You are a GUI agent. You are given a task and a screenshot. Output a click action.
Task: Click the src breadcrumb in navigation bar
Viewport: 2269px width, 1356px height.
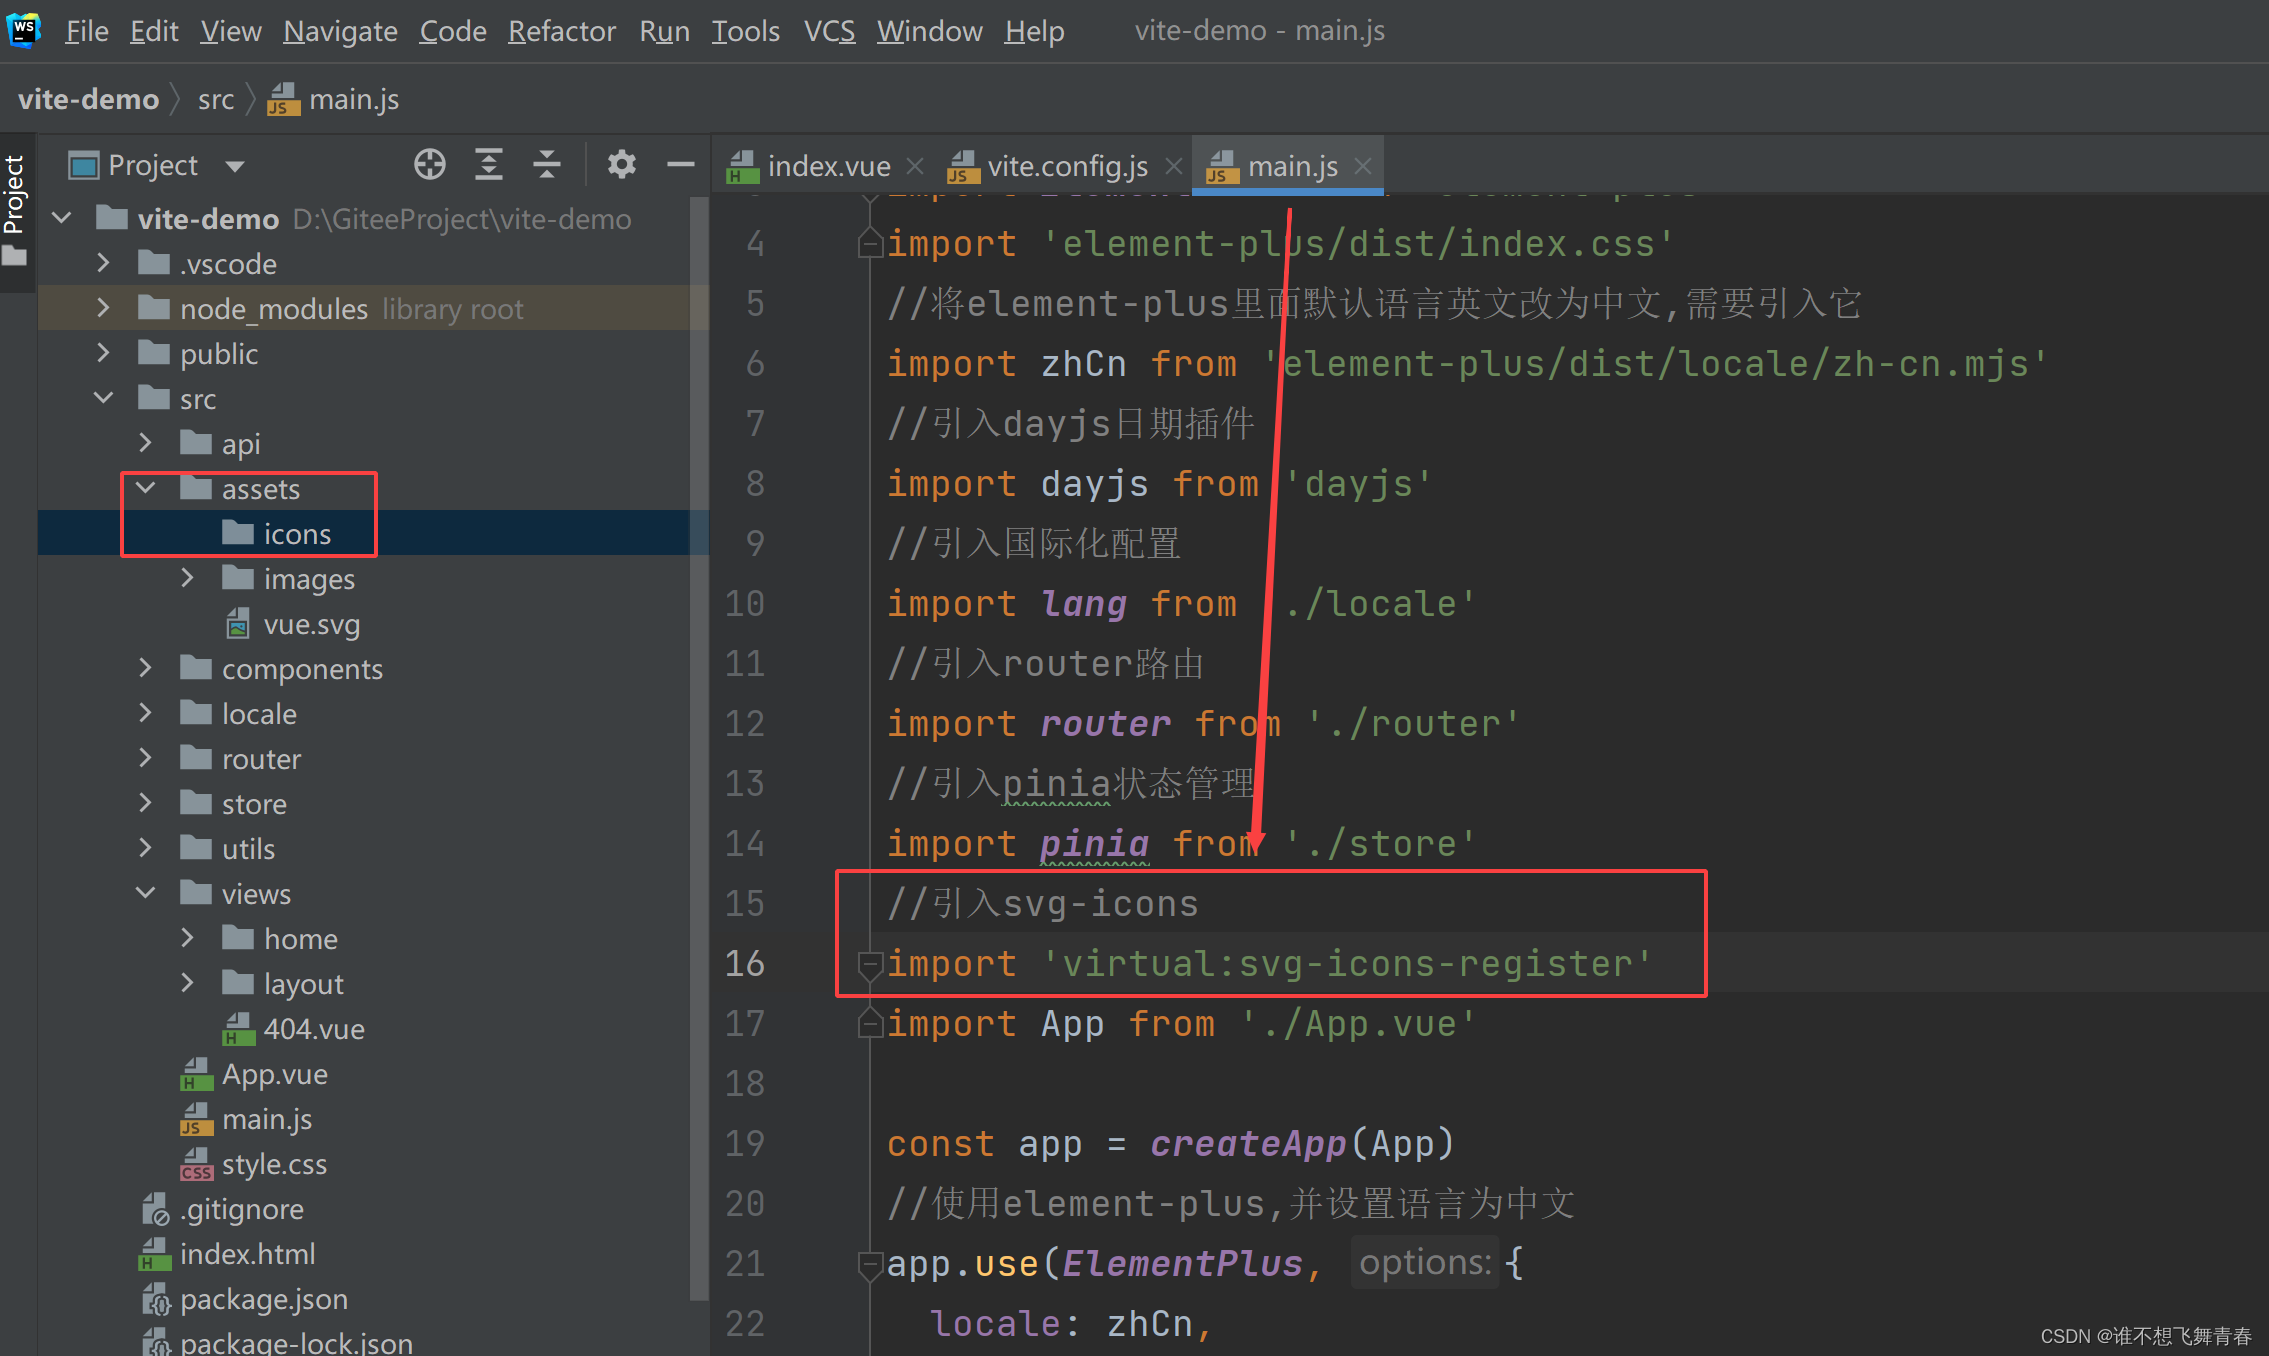pyautogui.click(x=215, y=99)
